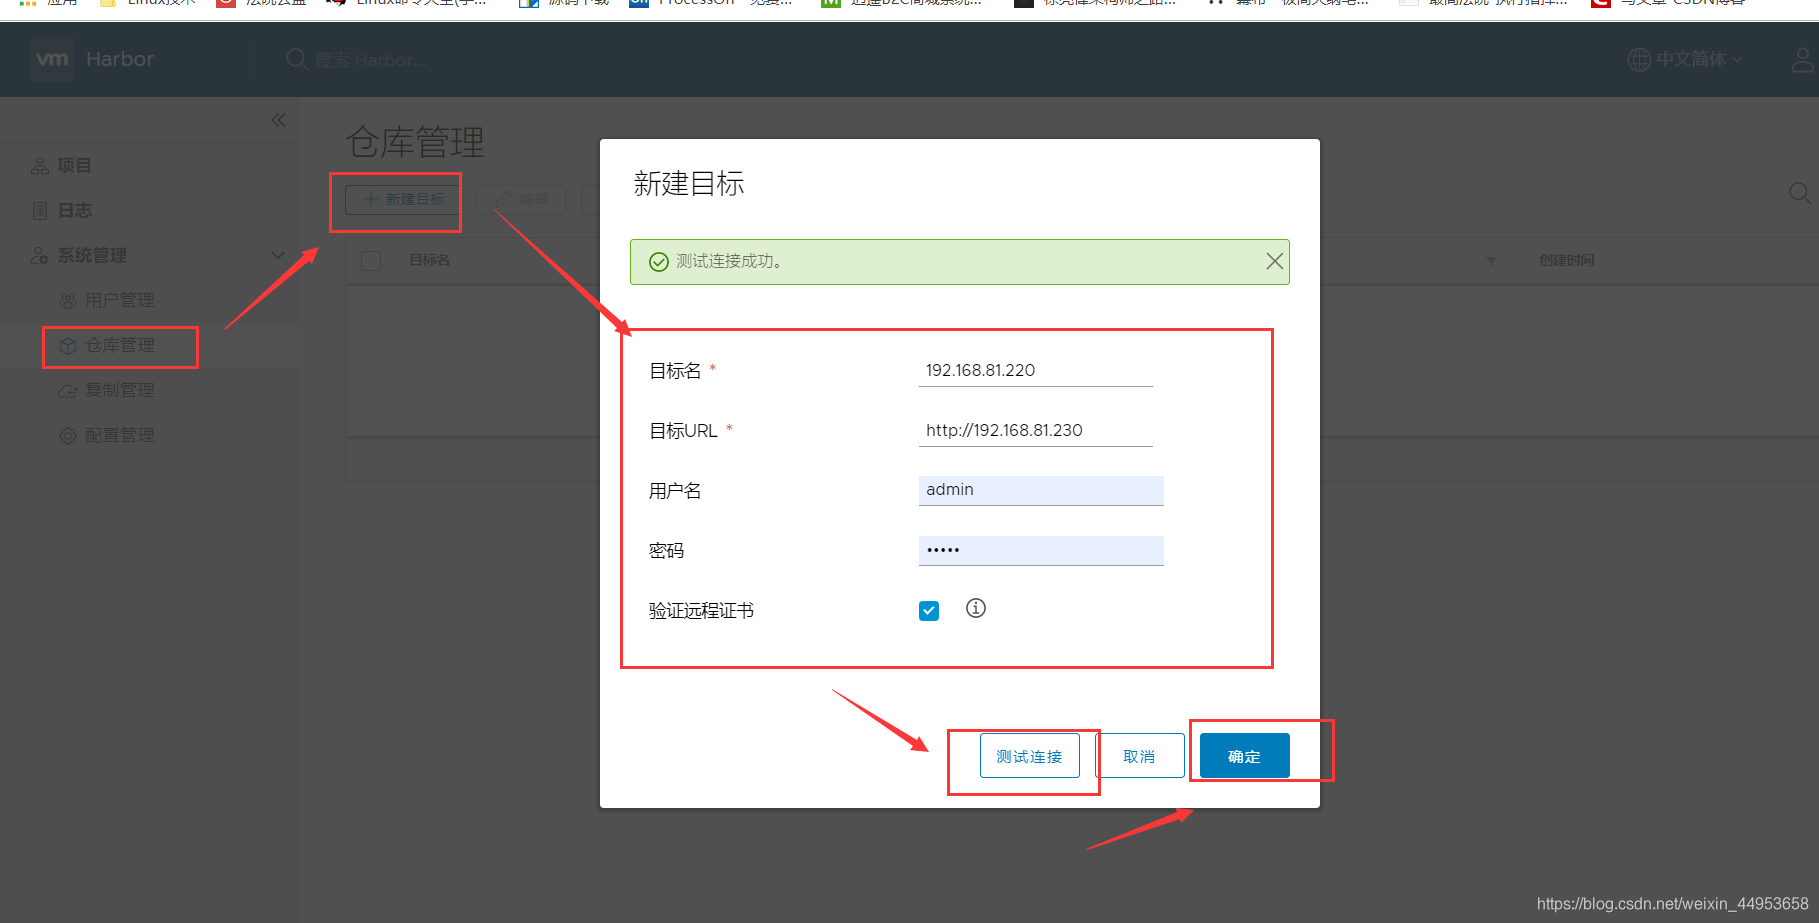Toggle the 验证远程证书 checkbox
This screenshot has height=923, width=1819.
point(929,611)
